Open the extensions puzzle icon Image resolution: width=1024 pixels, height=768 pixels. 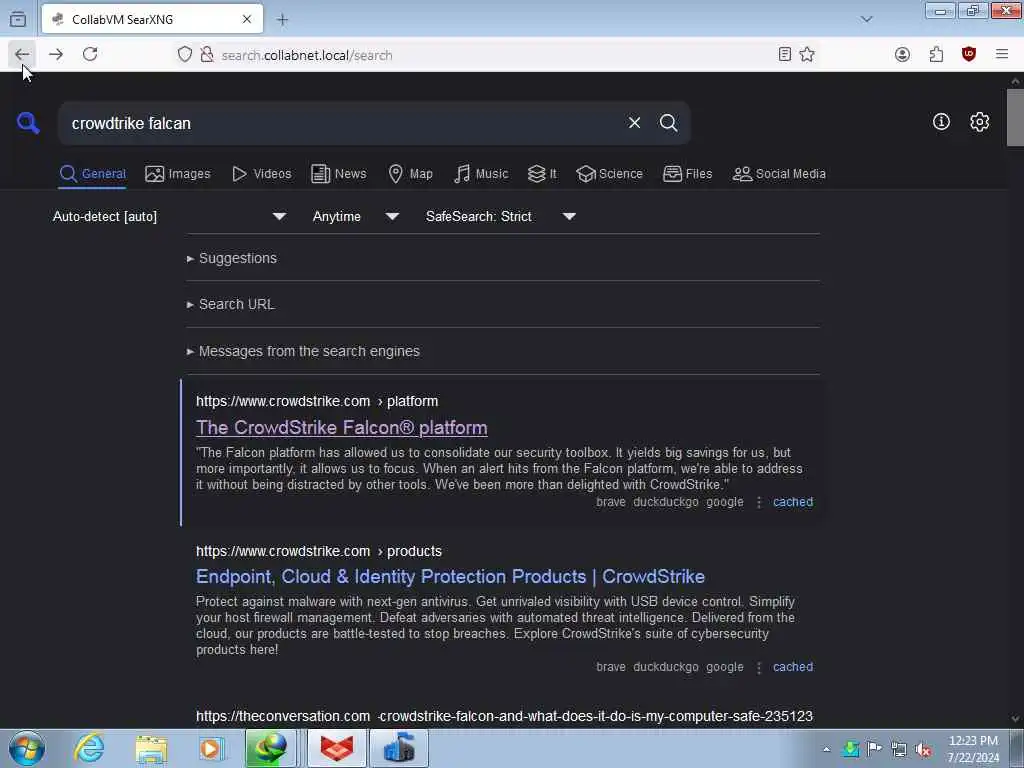936,55
